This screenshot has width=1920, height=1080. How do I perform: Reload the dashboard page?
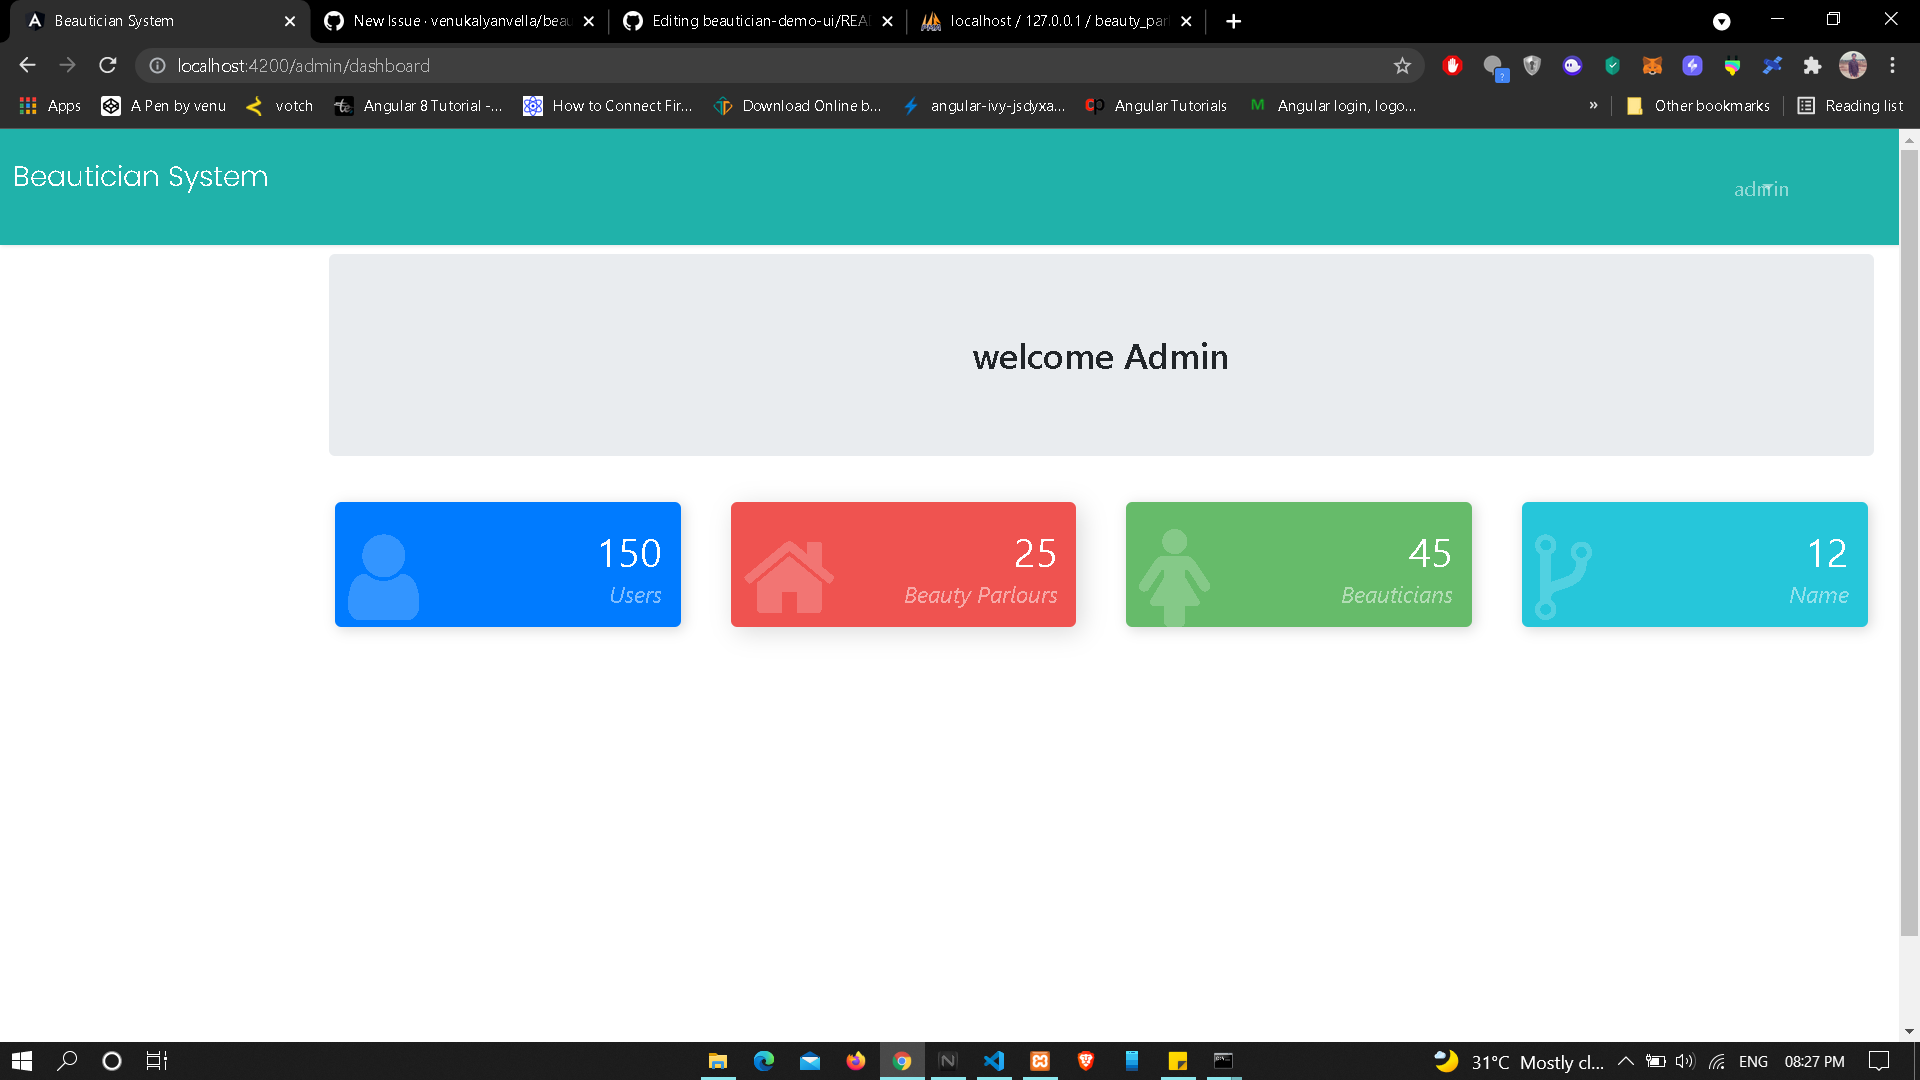pos(107,65)
